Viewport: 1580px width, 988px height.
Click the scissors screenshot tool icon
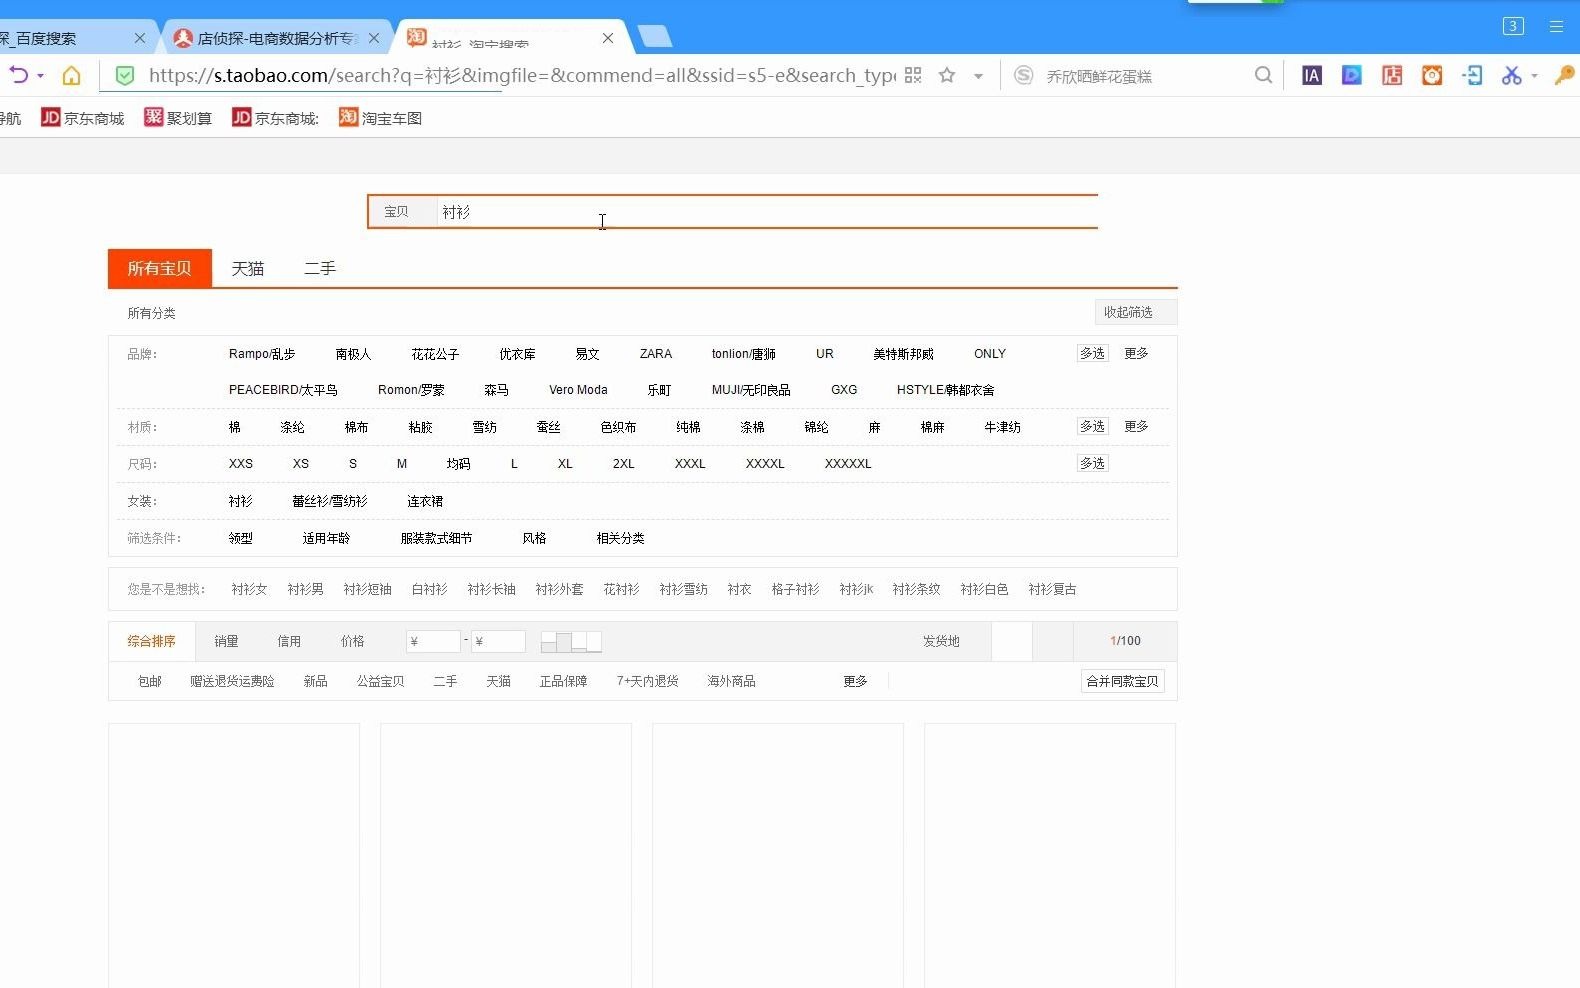(x=1511, y=75)
